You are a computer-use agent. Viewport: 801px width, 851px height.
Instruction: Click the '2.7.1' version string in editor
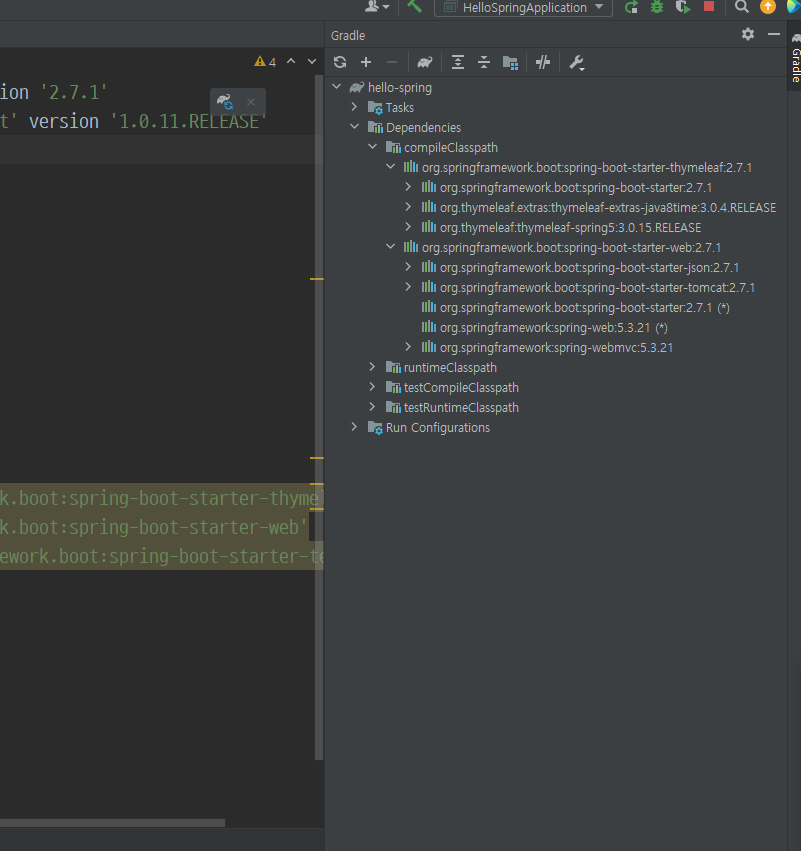[x=74, y=92]
